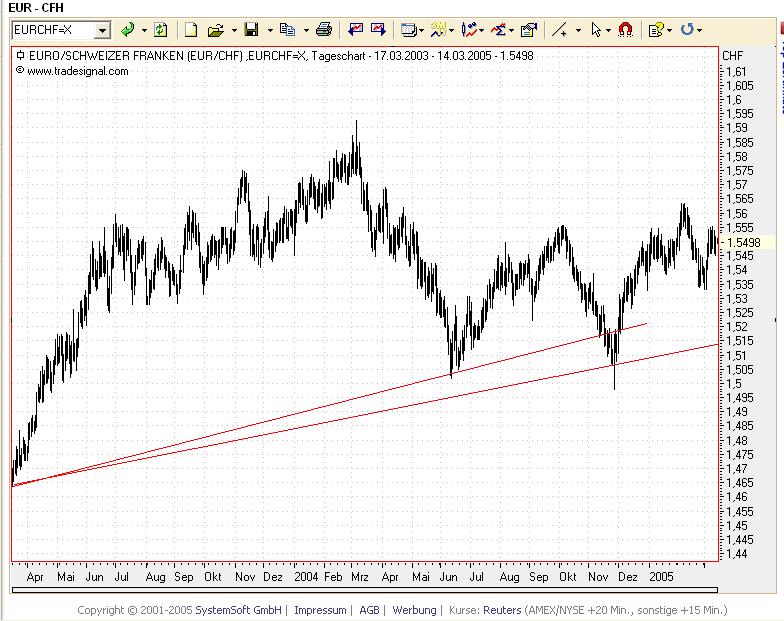The image size is (784, 621).
Task: Select the trendline drawing tool
Action: 561,30
